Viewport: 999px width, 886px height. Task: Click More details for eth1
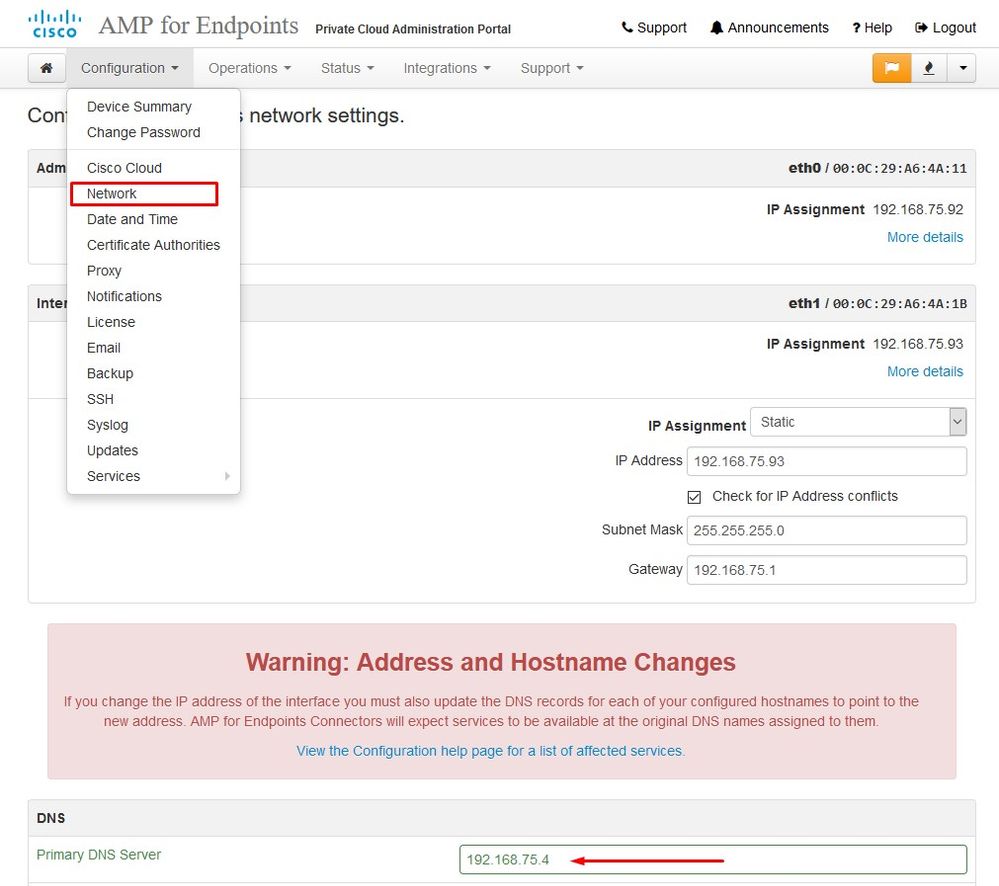coord(924,371)
